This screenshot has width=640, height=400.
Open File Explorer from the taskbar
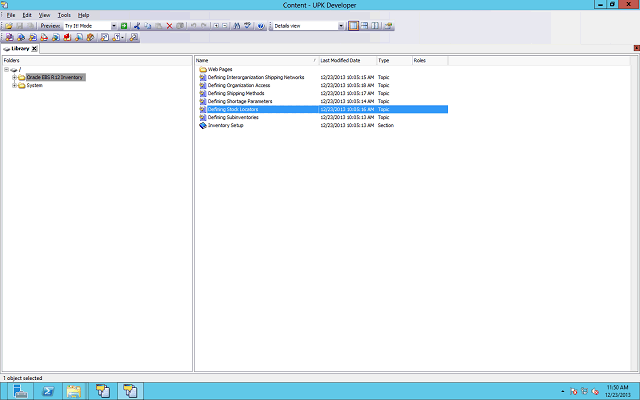[74, 388]
